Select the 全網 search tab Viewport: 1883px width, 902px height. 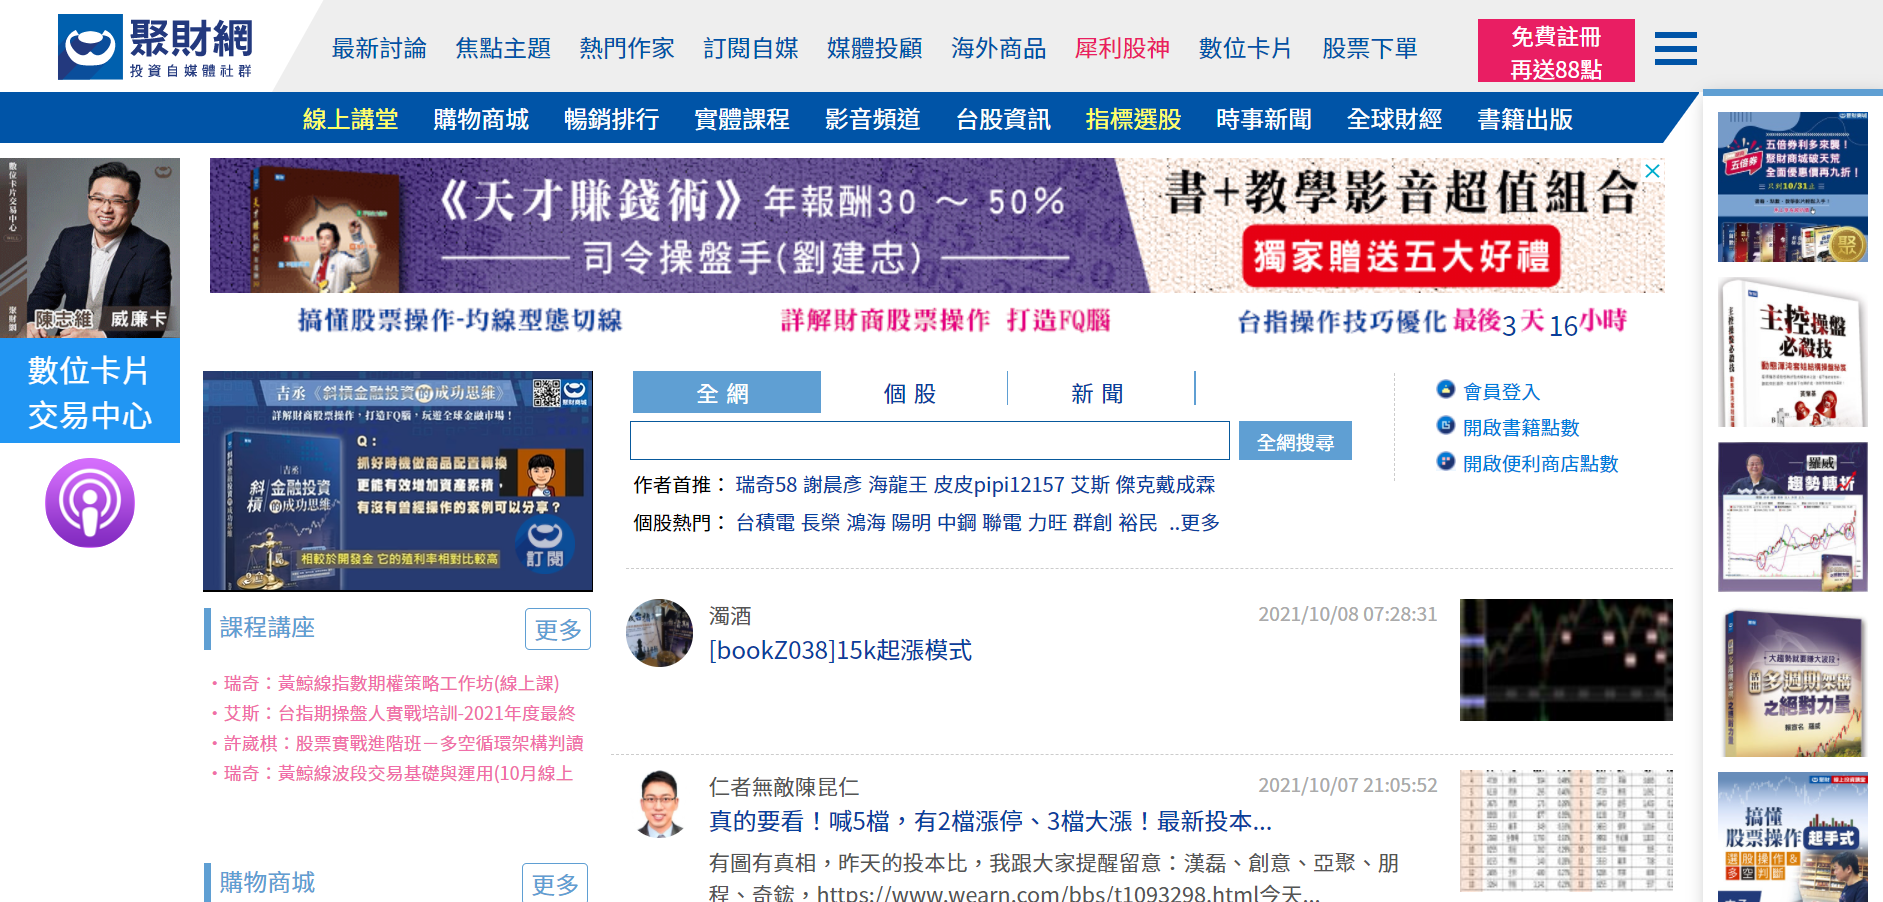coord(726,392)
